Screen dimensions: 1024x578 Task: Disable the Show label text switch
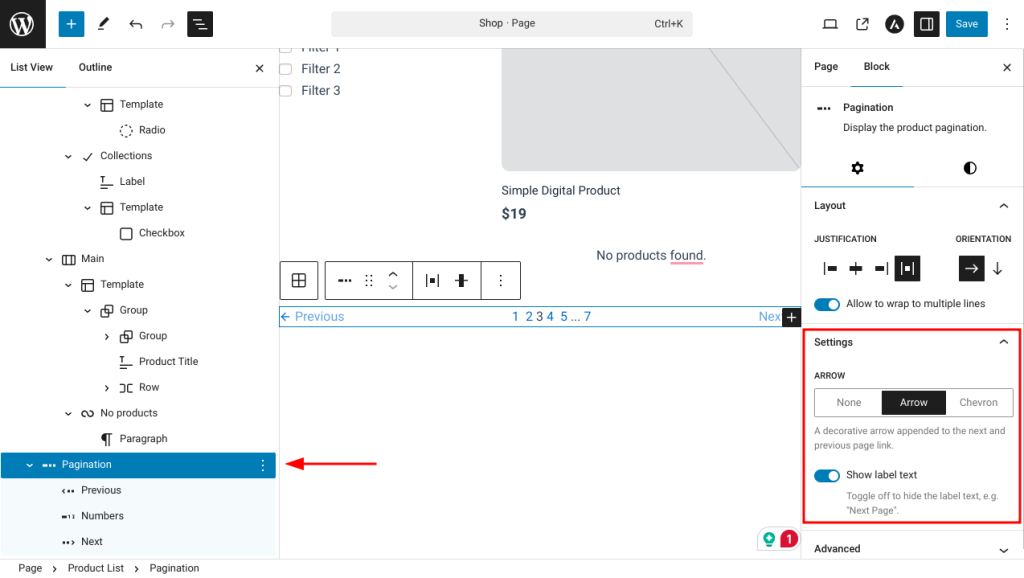827,476
